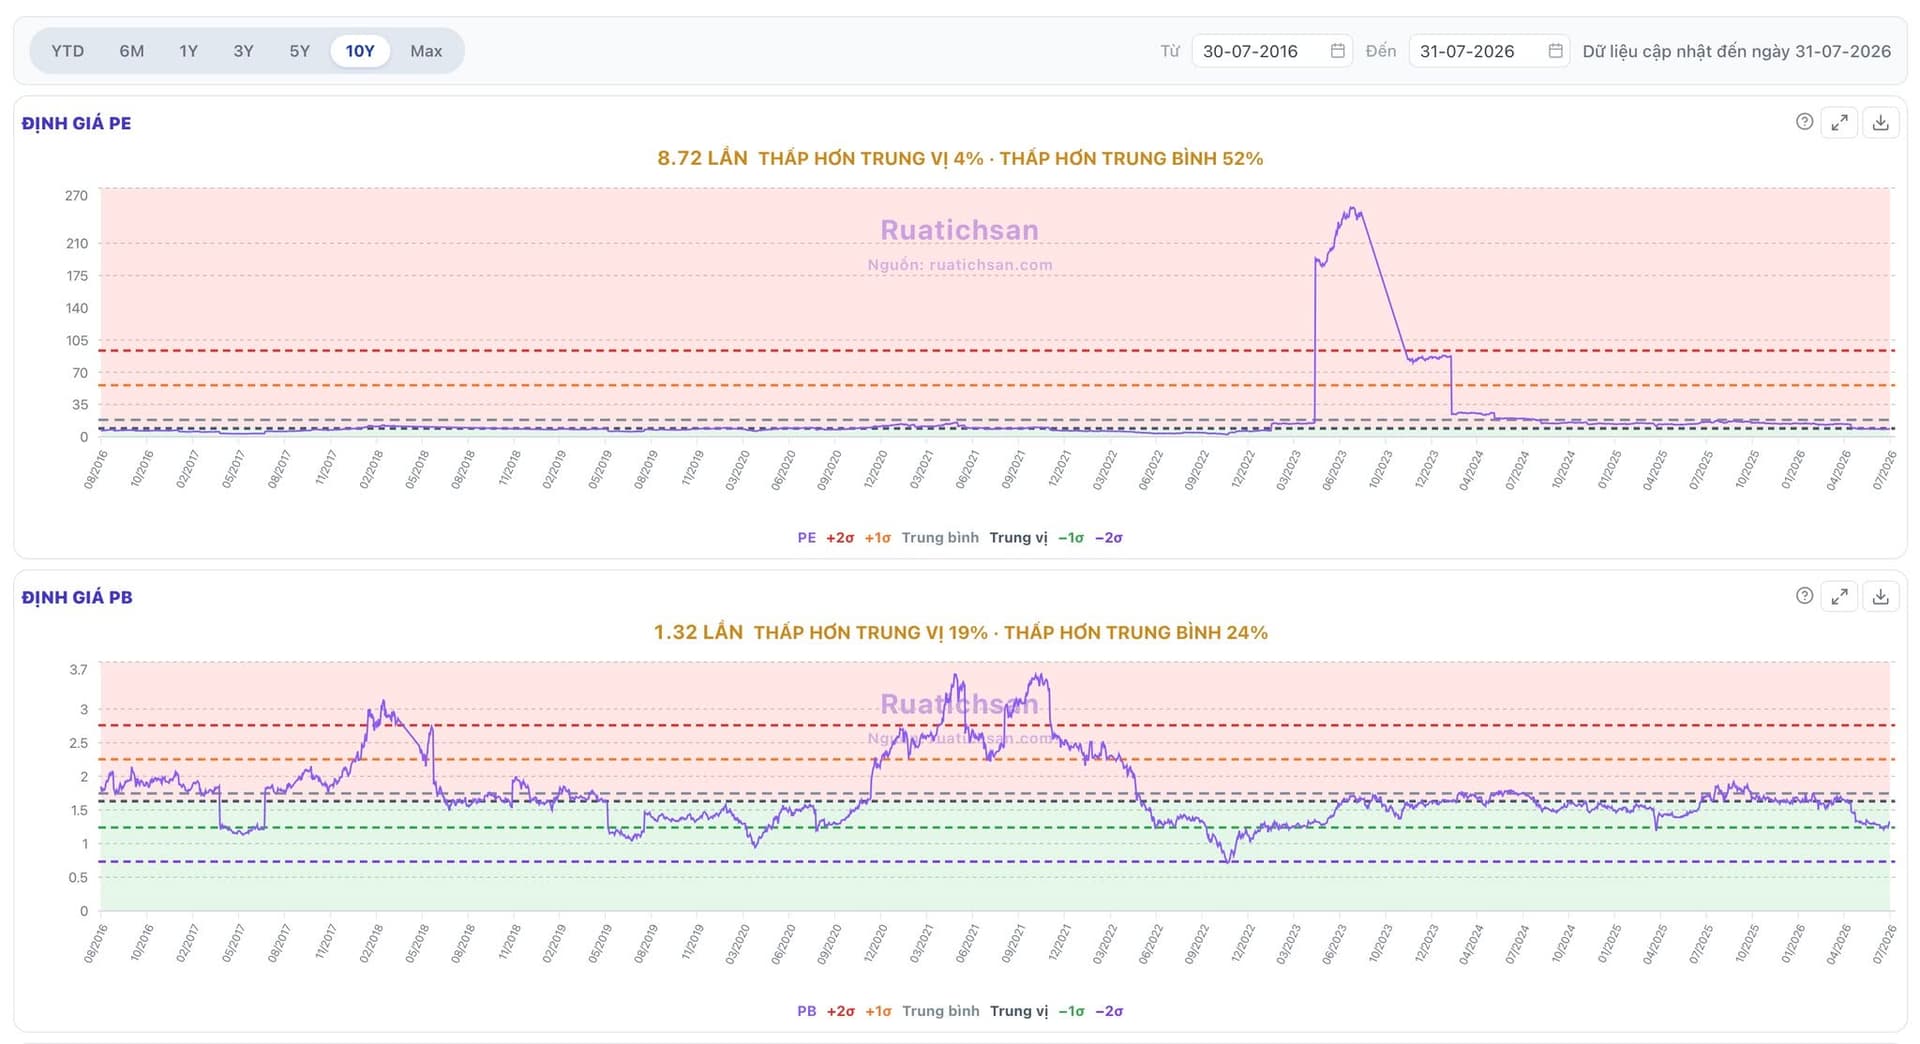Toggle the PE series in the PE chart legend
The width and height of the screenshot is (1920, 1044).
pyautogui.click(x=806, y=538)
